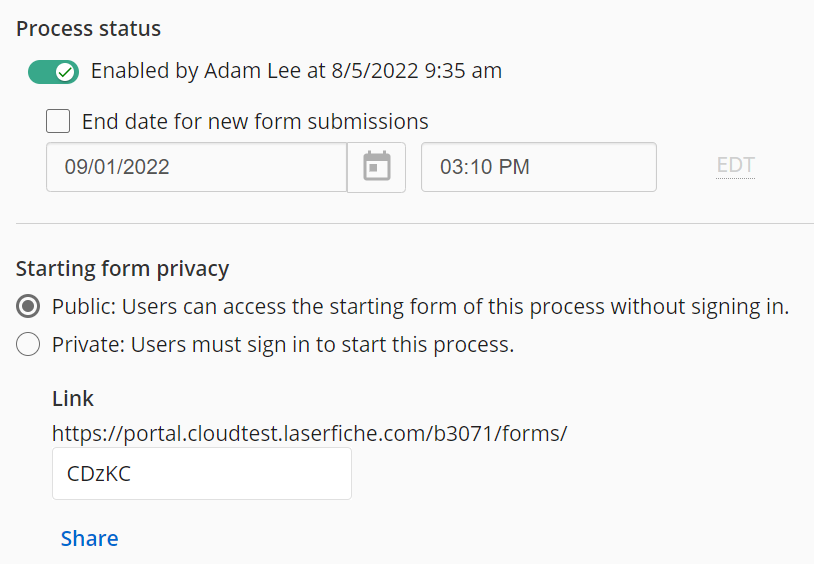Screen dimensions: 814x564
Task: Click the horizontal divider below the date fields
Action: (415, 224)
